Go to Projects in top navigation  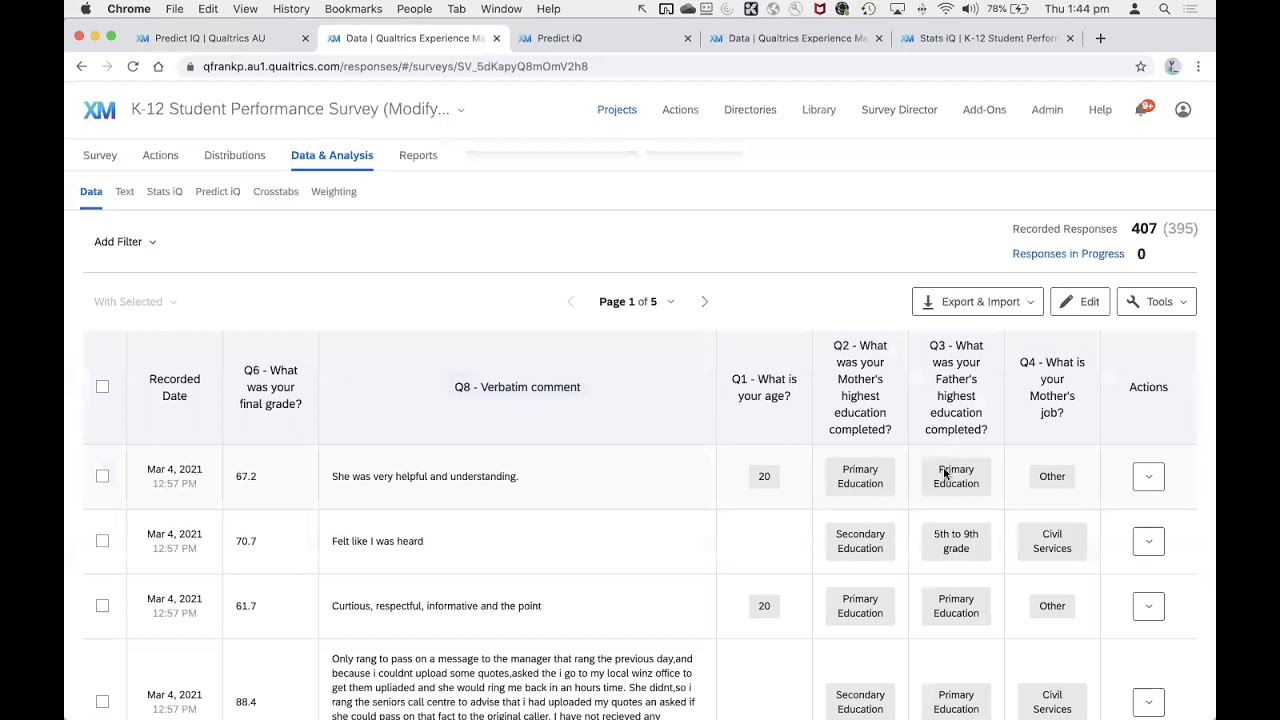coord(617,110)
